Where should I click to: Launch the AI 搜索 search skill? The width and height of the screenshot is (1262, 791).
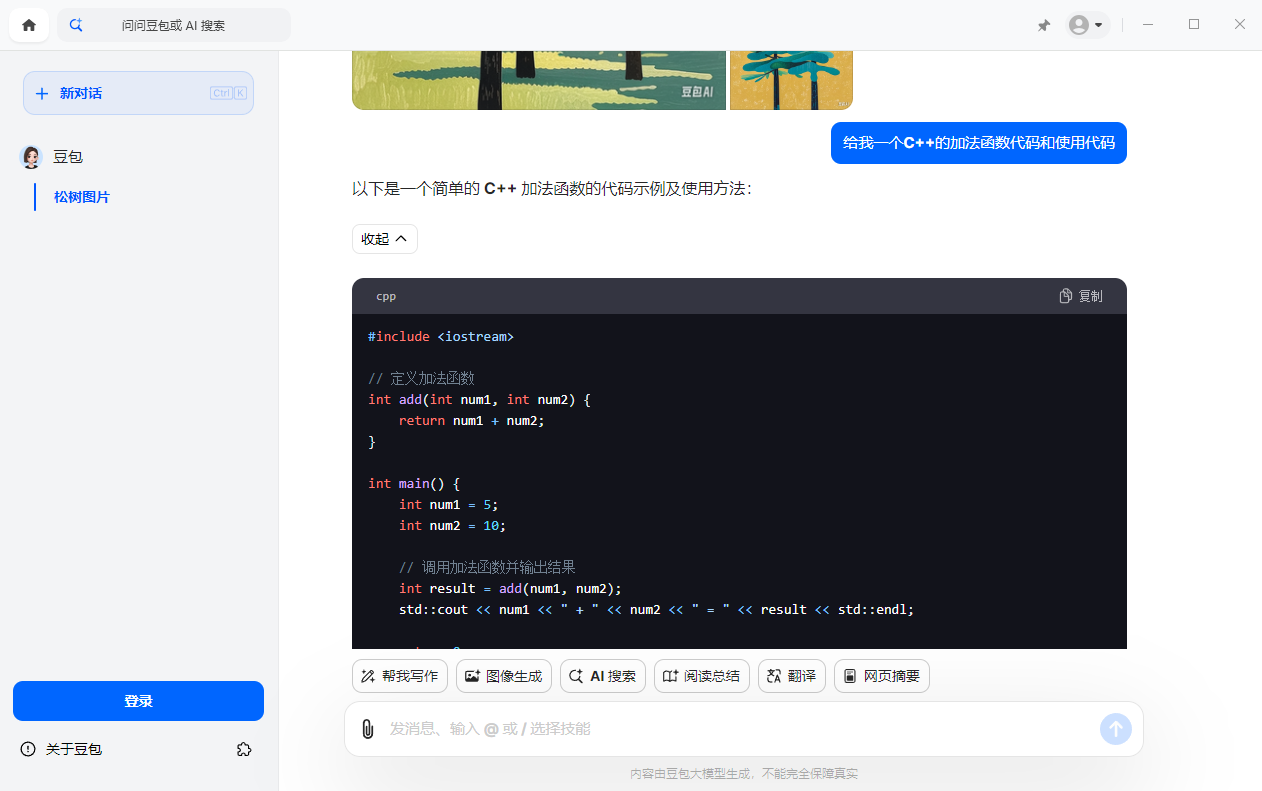(x=602, y=676)
